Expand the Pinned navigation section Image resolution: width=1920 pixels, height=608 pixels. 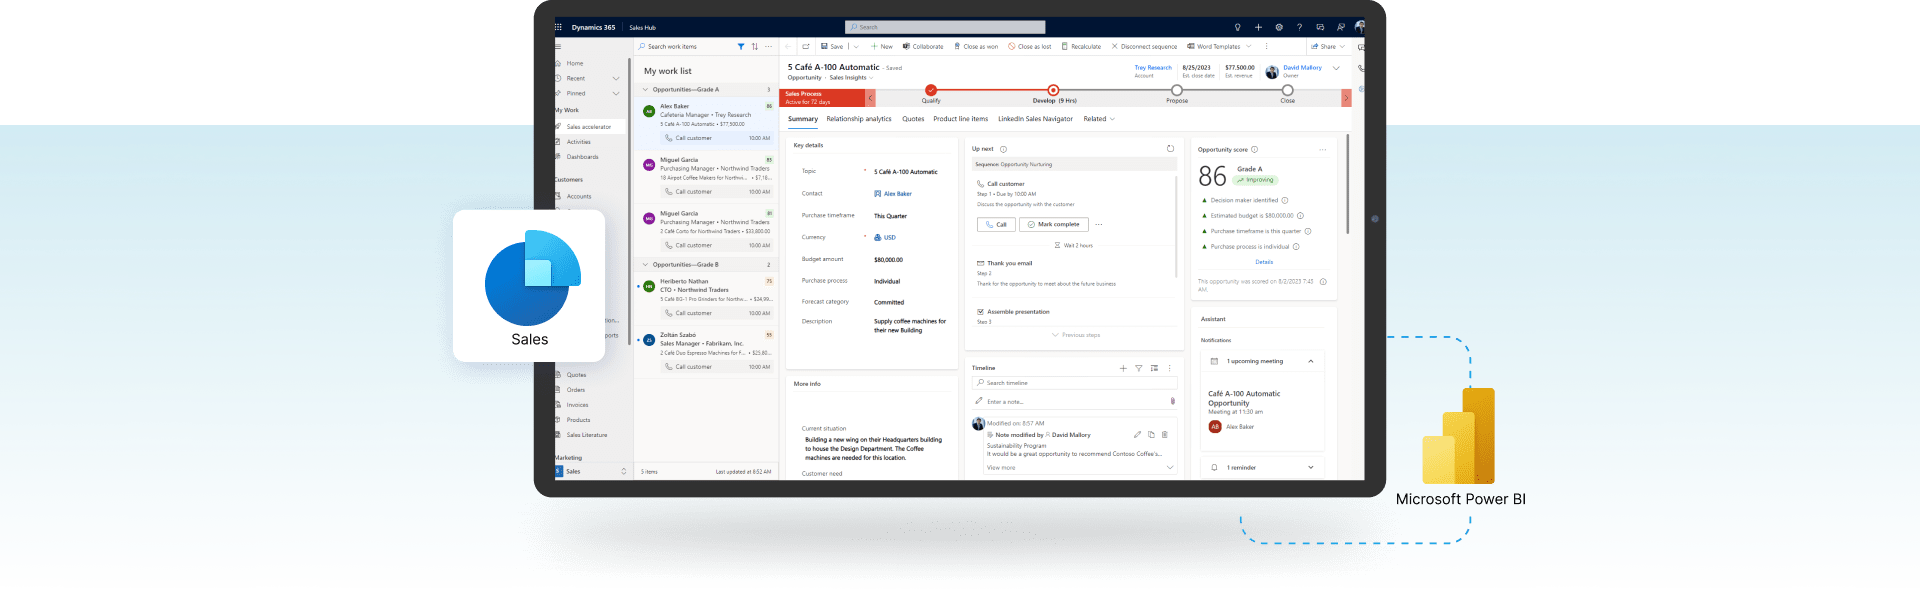tap(616, 93)
